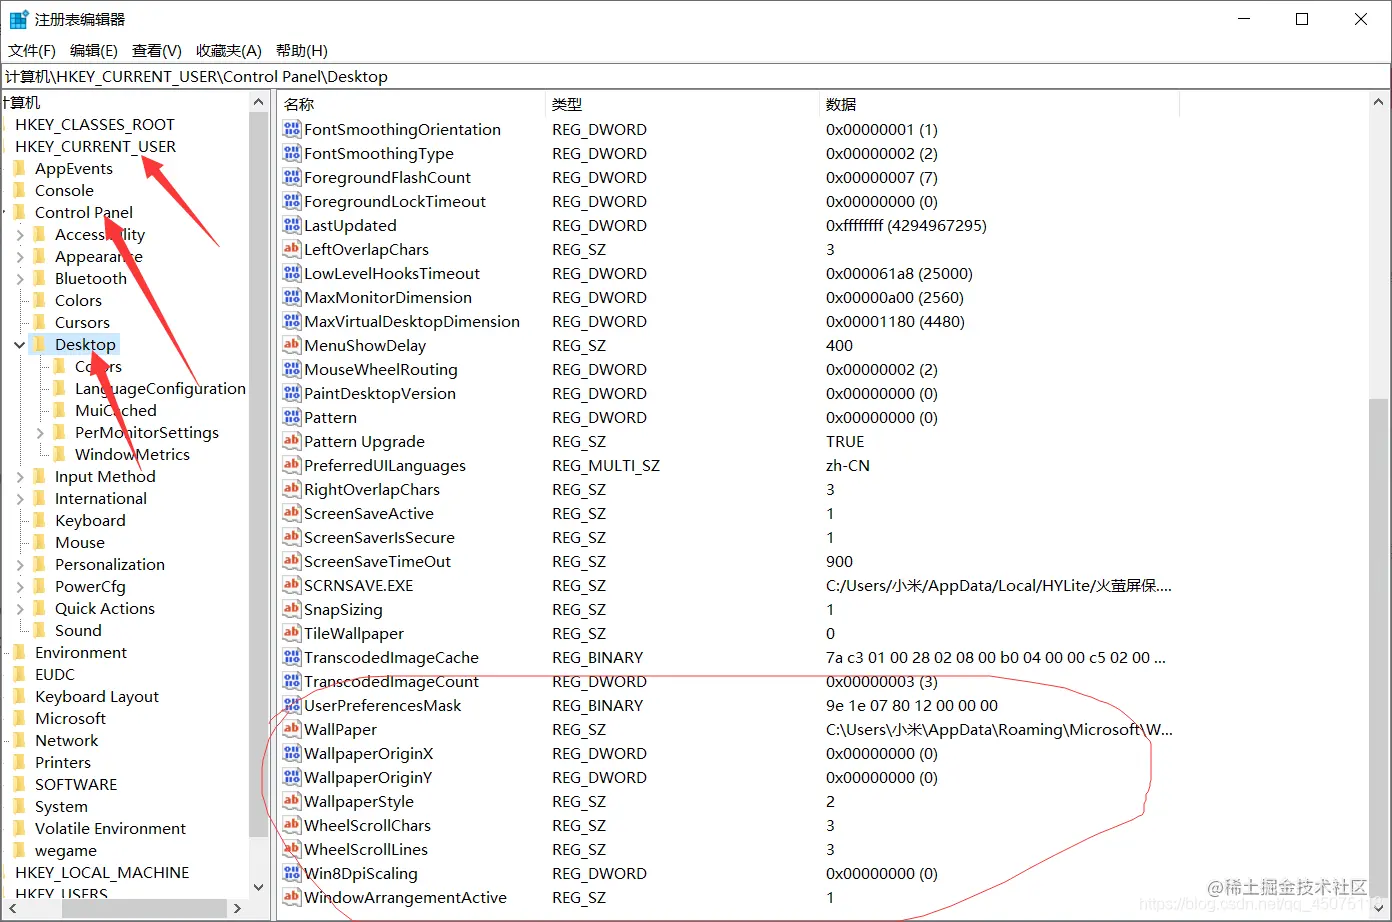Click the string icon beside SCRNSAVE.EXE
The height and width of the screenshot is (922, 1392).
point(292,585)
